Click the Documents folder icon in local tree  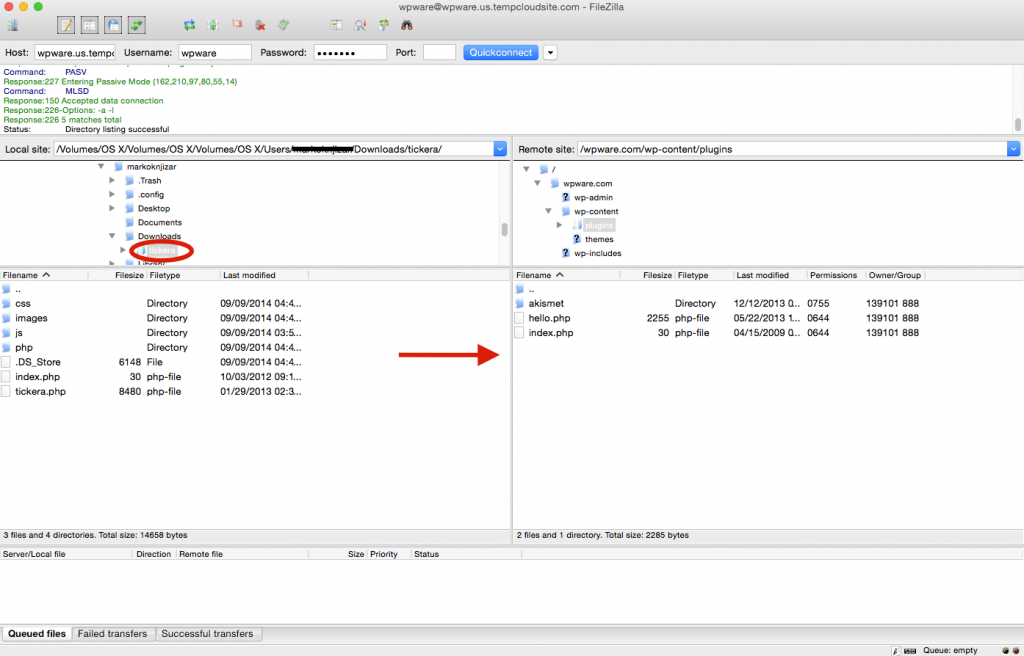click(129, 223)
